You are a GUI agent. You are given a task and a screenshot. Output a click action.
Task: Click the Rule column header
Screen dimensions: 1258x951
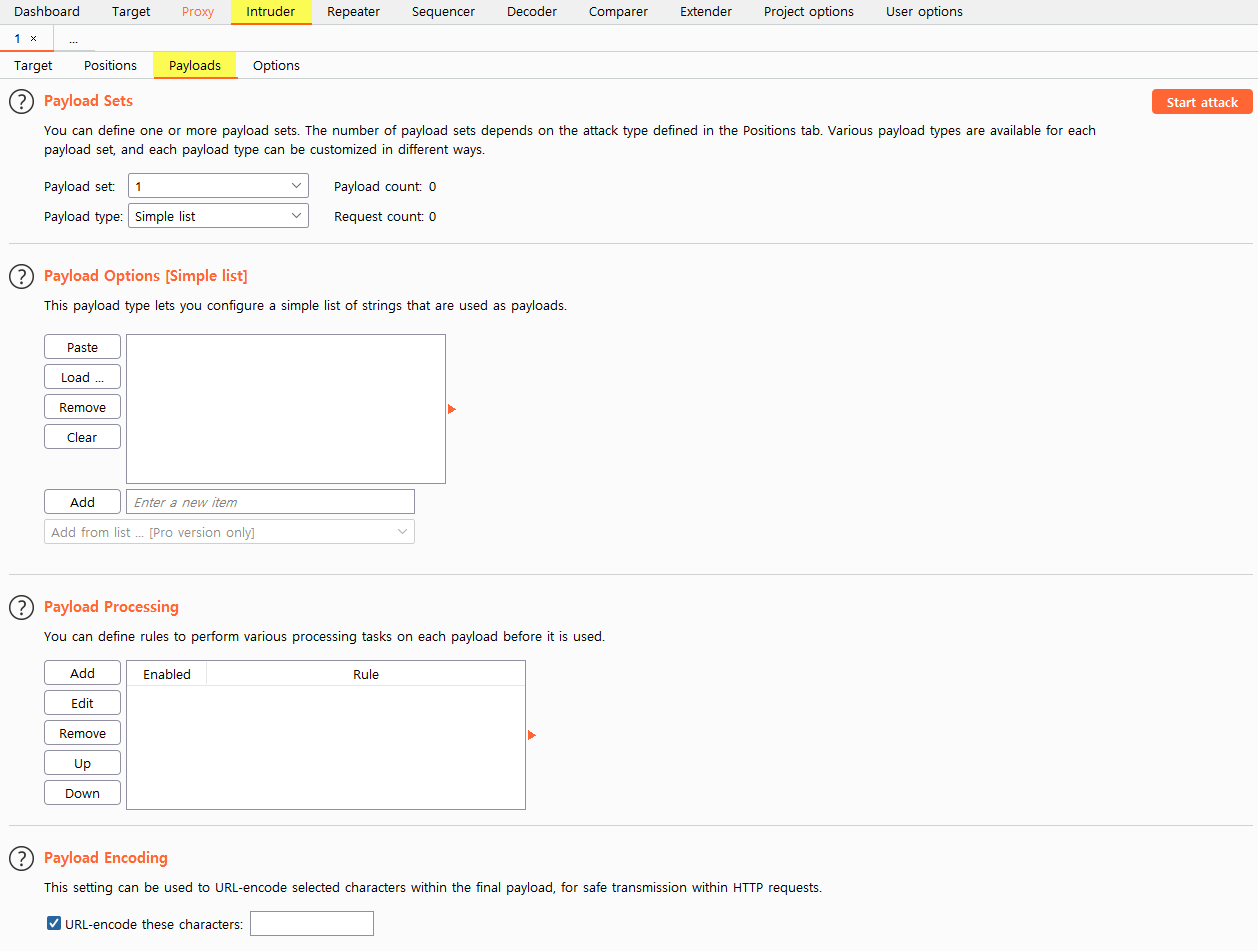coord(366,674)
